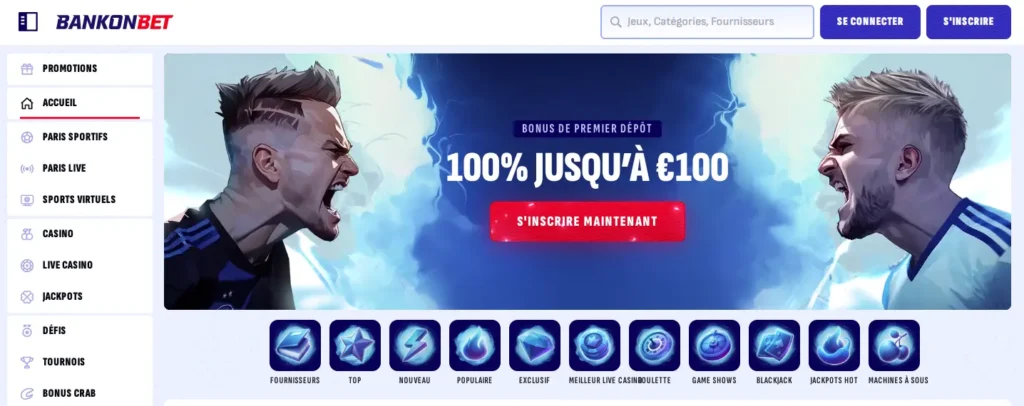The image size is (1024, 406).
Task: Focus the Jeux, Catégories, Fournisseurs search field
Action: point(707,22)
